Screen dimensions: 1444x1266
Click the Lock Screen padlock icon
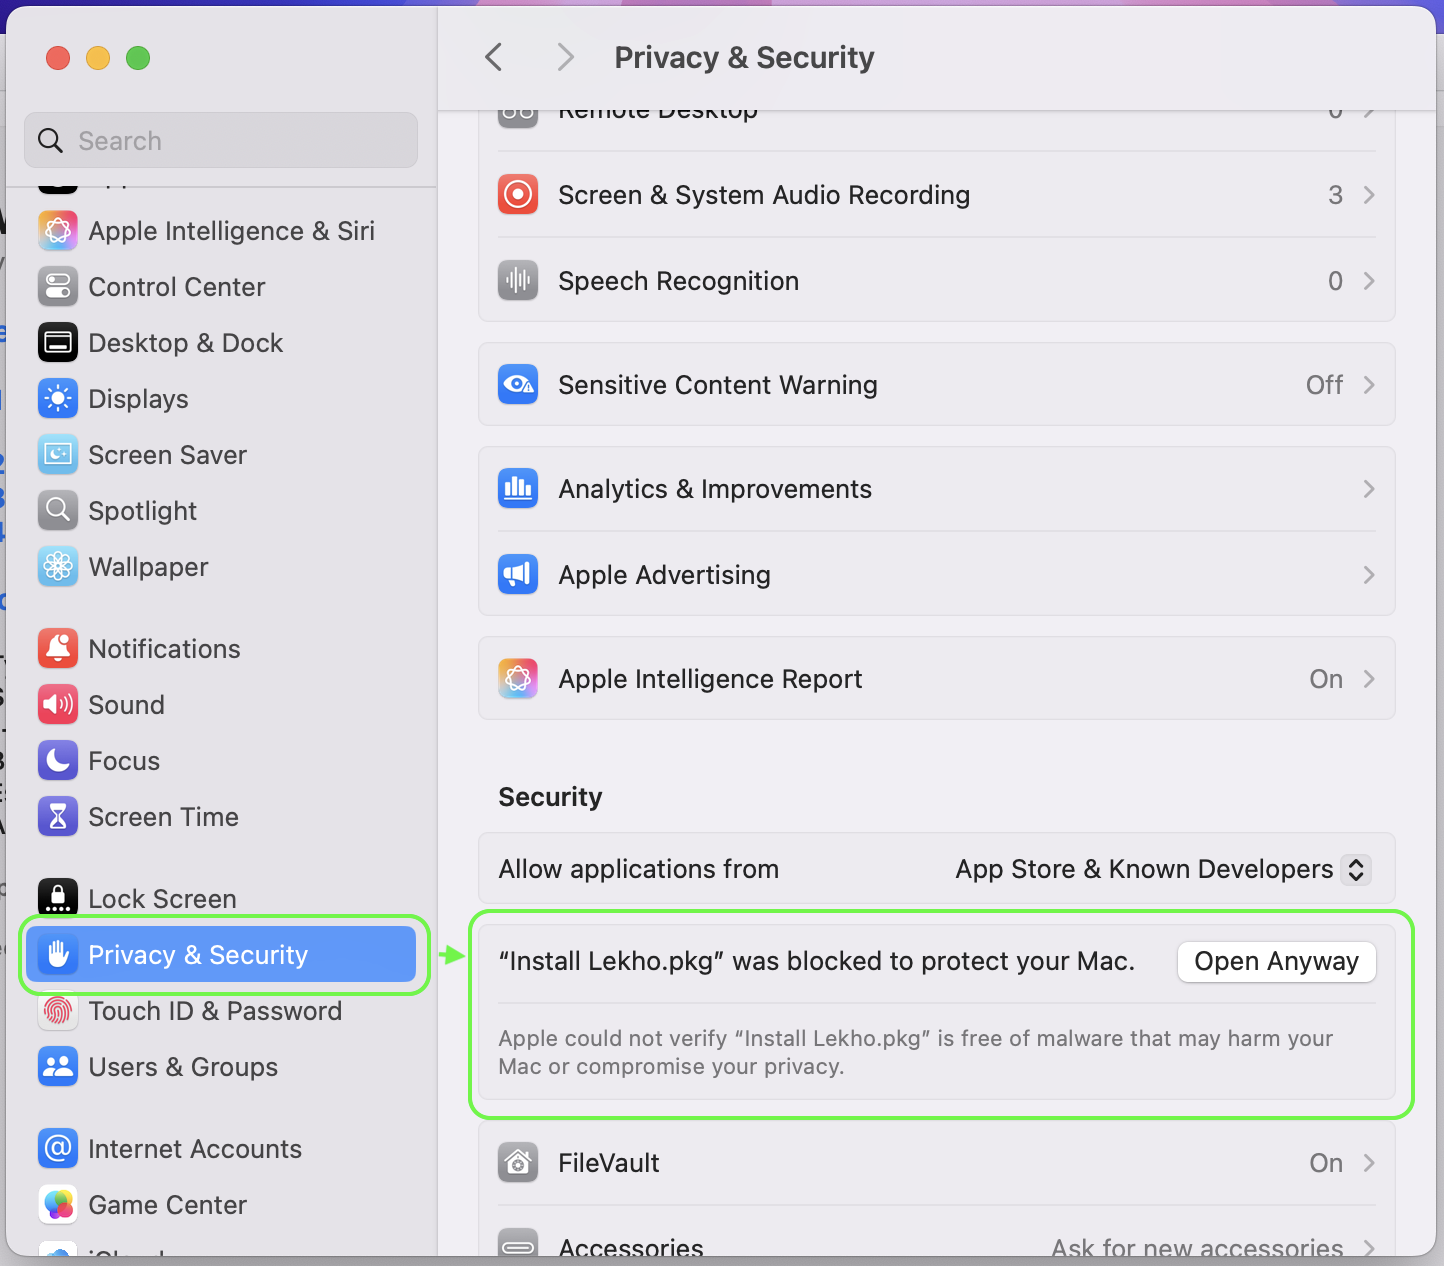58,897
